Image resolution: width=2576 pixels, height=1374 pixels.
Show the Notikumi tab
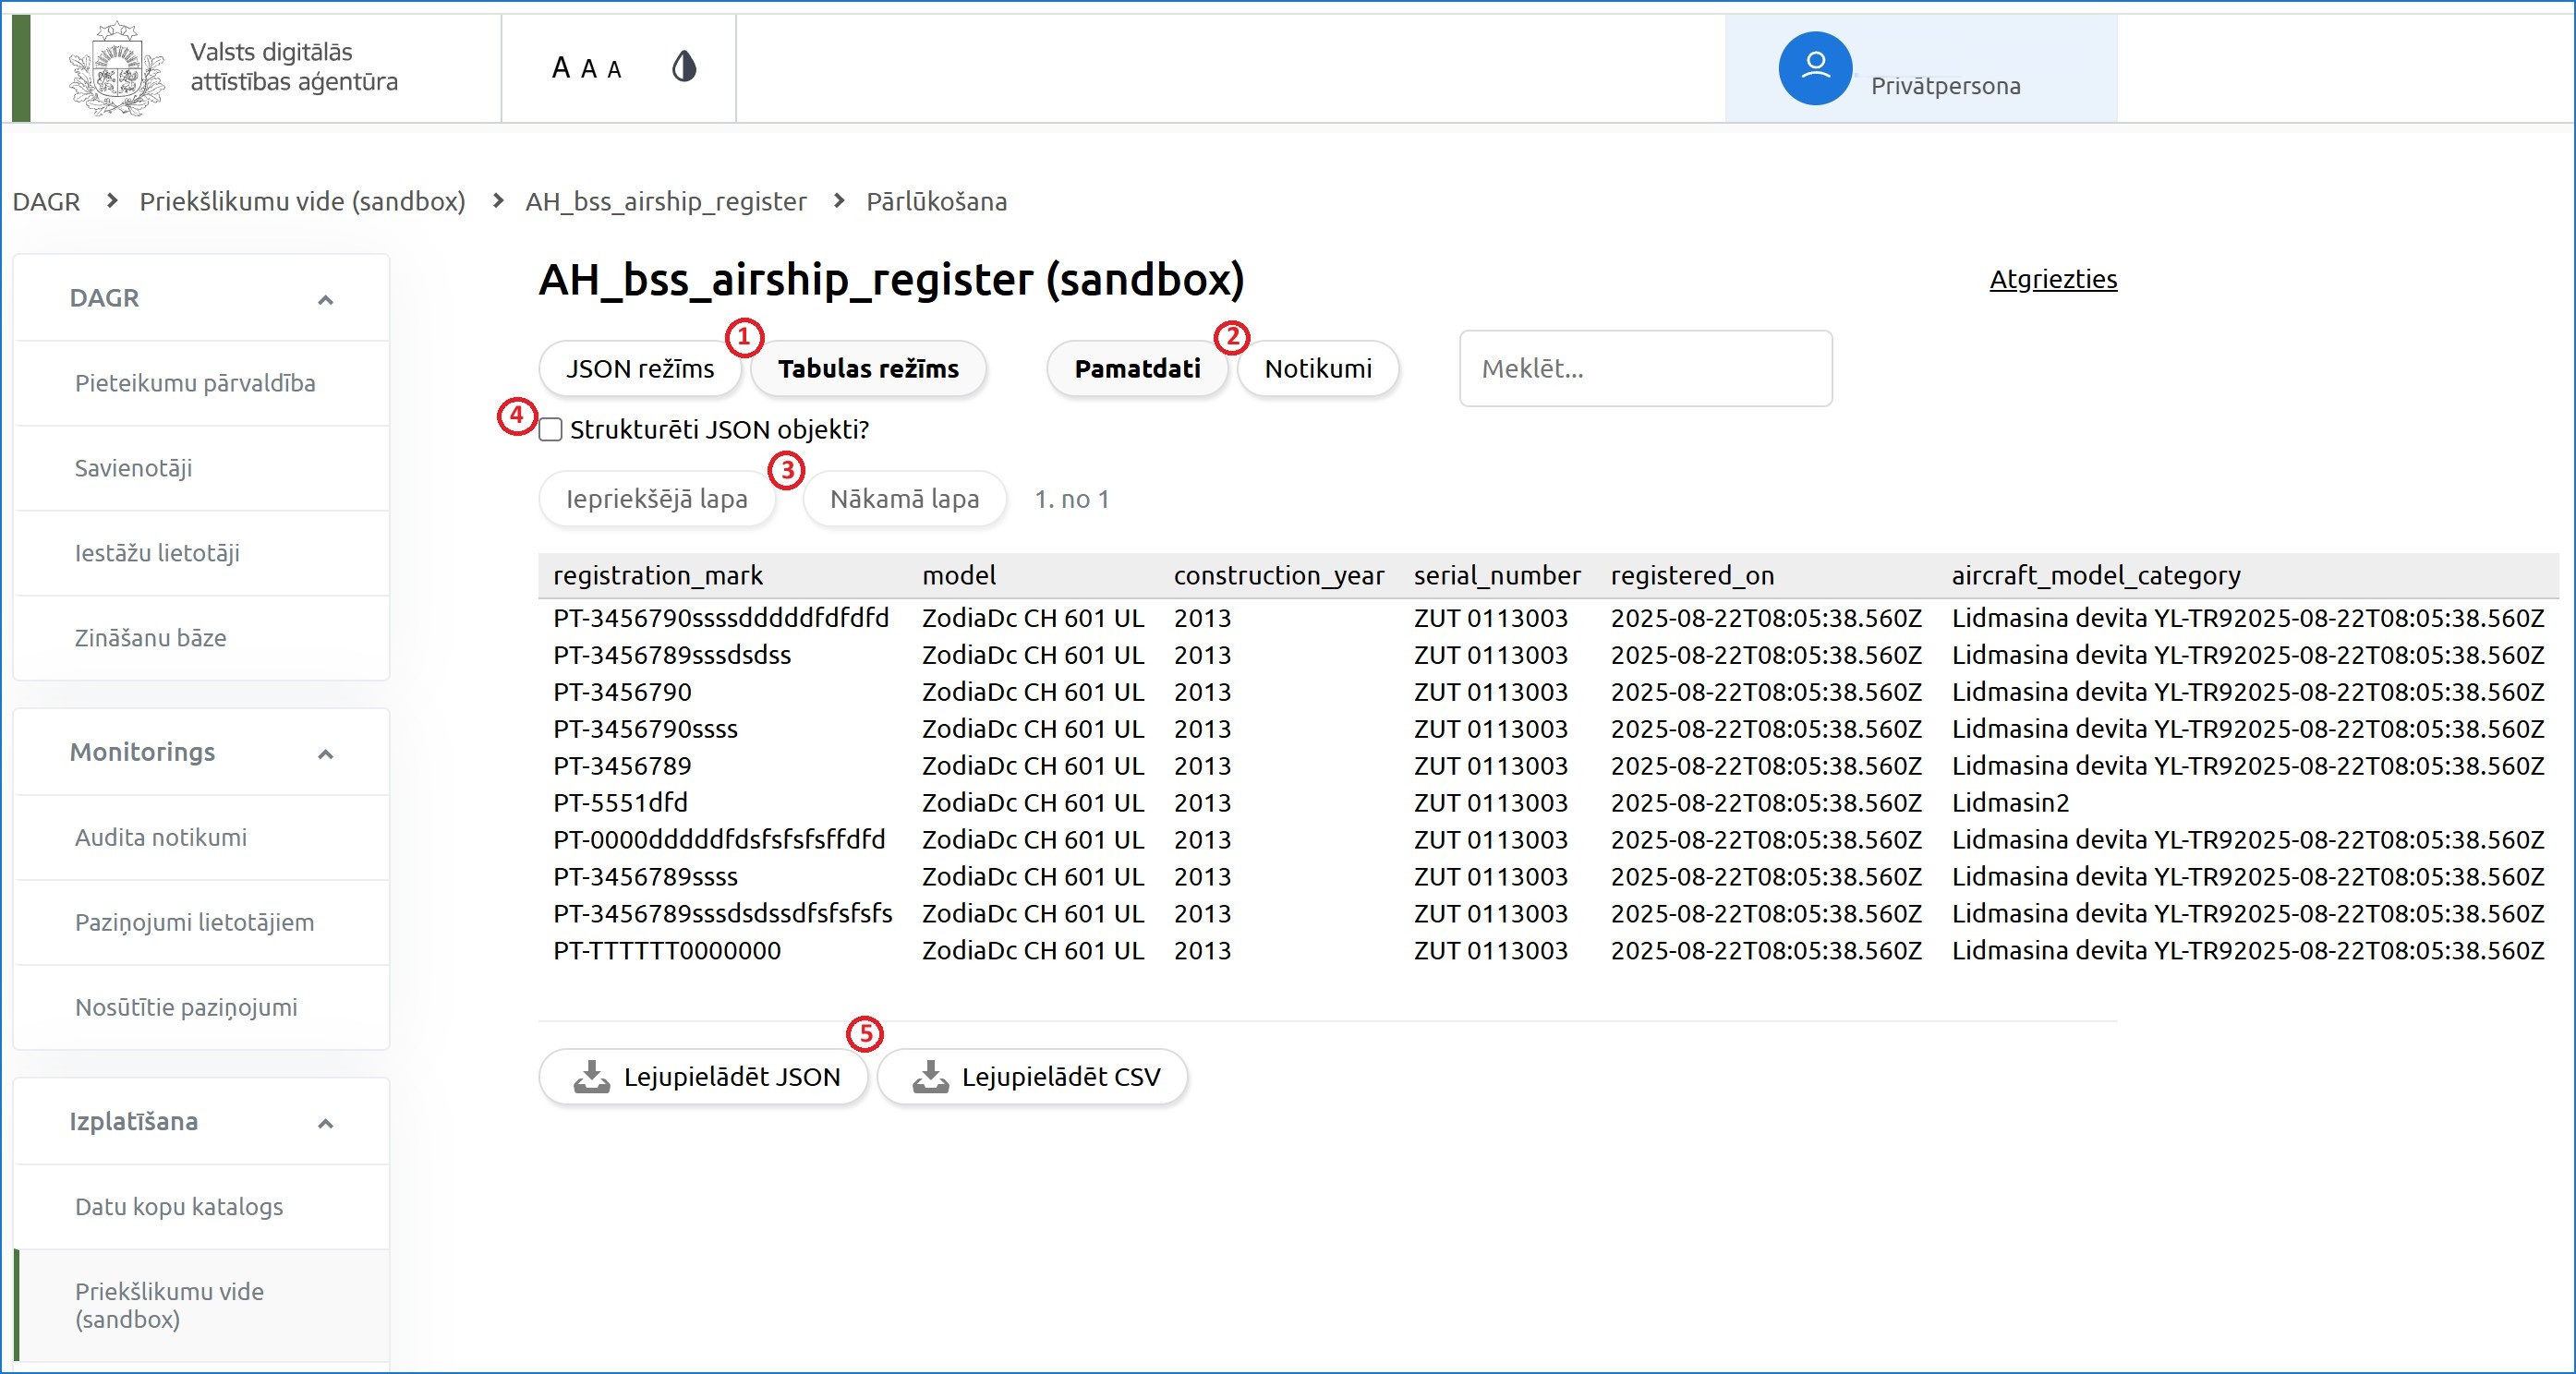[x=1318, y=369]
